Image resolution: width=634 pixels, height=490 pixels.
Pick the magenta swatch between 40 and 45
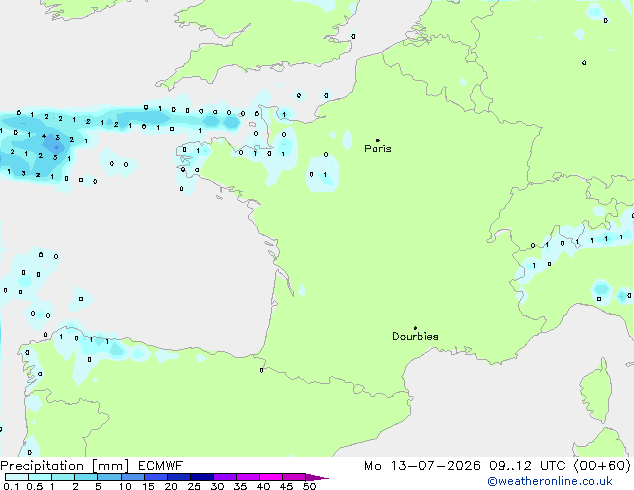271,477
